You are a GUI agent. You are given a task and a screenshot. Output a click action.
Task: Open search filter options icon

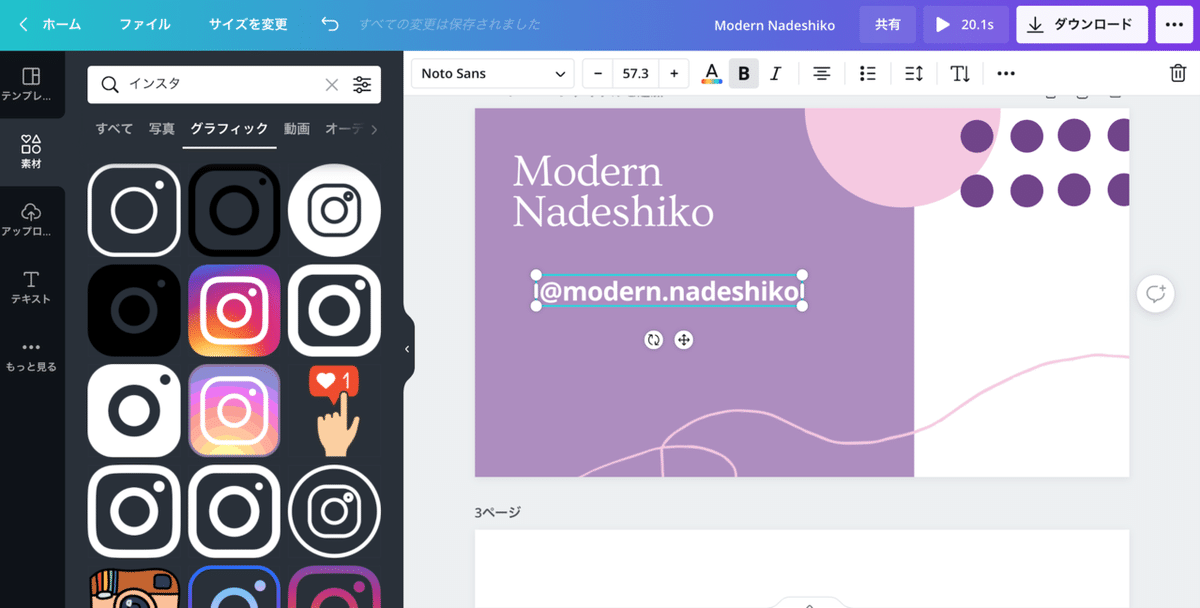click(x=362, y=85)
